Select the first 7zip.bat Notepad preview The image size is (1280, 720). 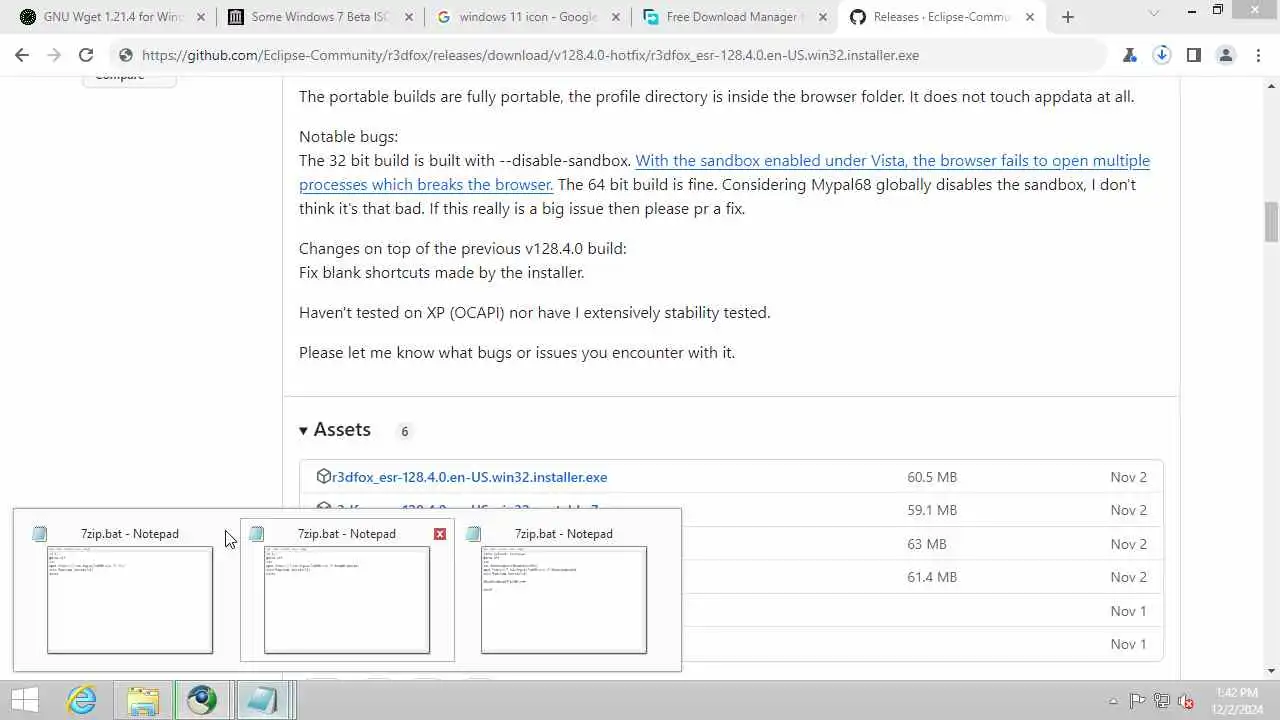[130, 590]
